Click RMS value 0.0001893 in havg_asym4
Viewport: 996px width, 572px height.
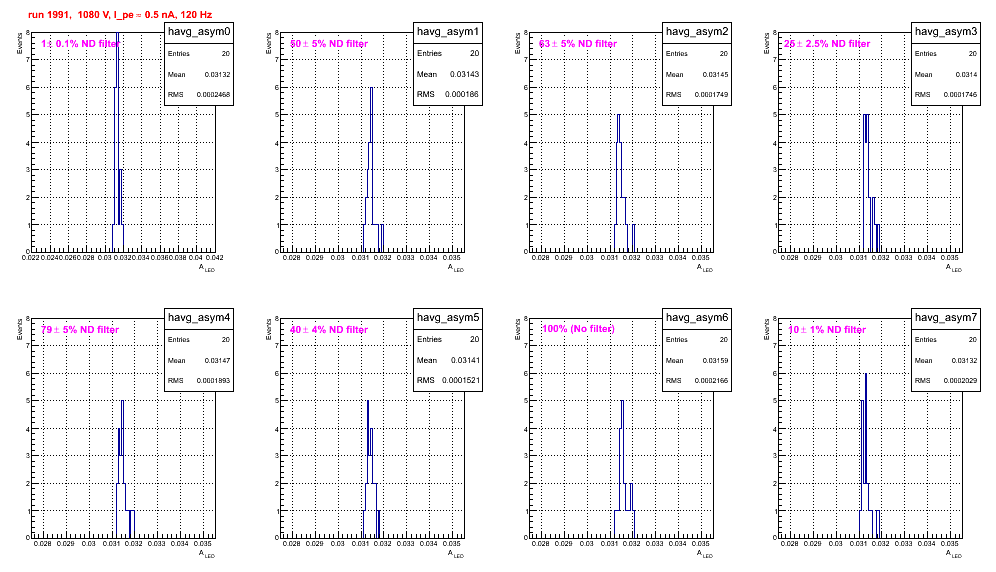[213, 381]
